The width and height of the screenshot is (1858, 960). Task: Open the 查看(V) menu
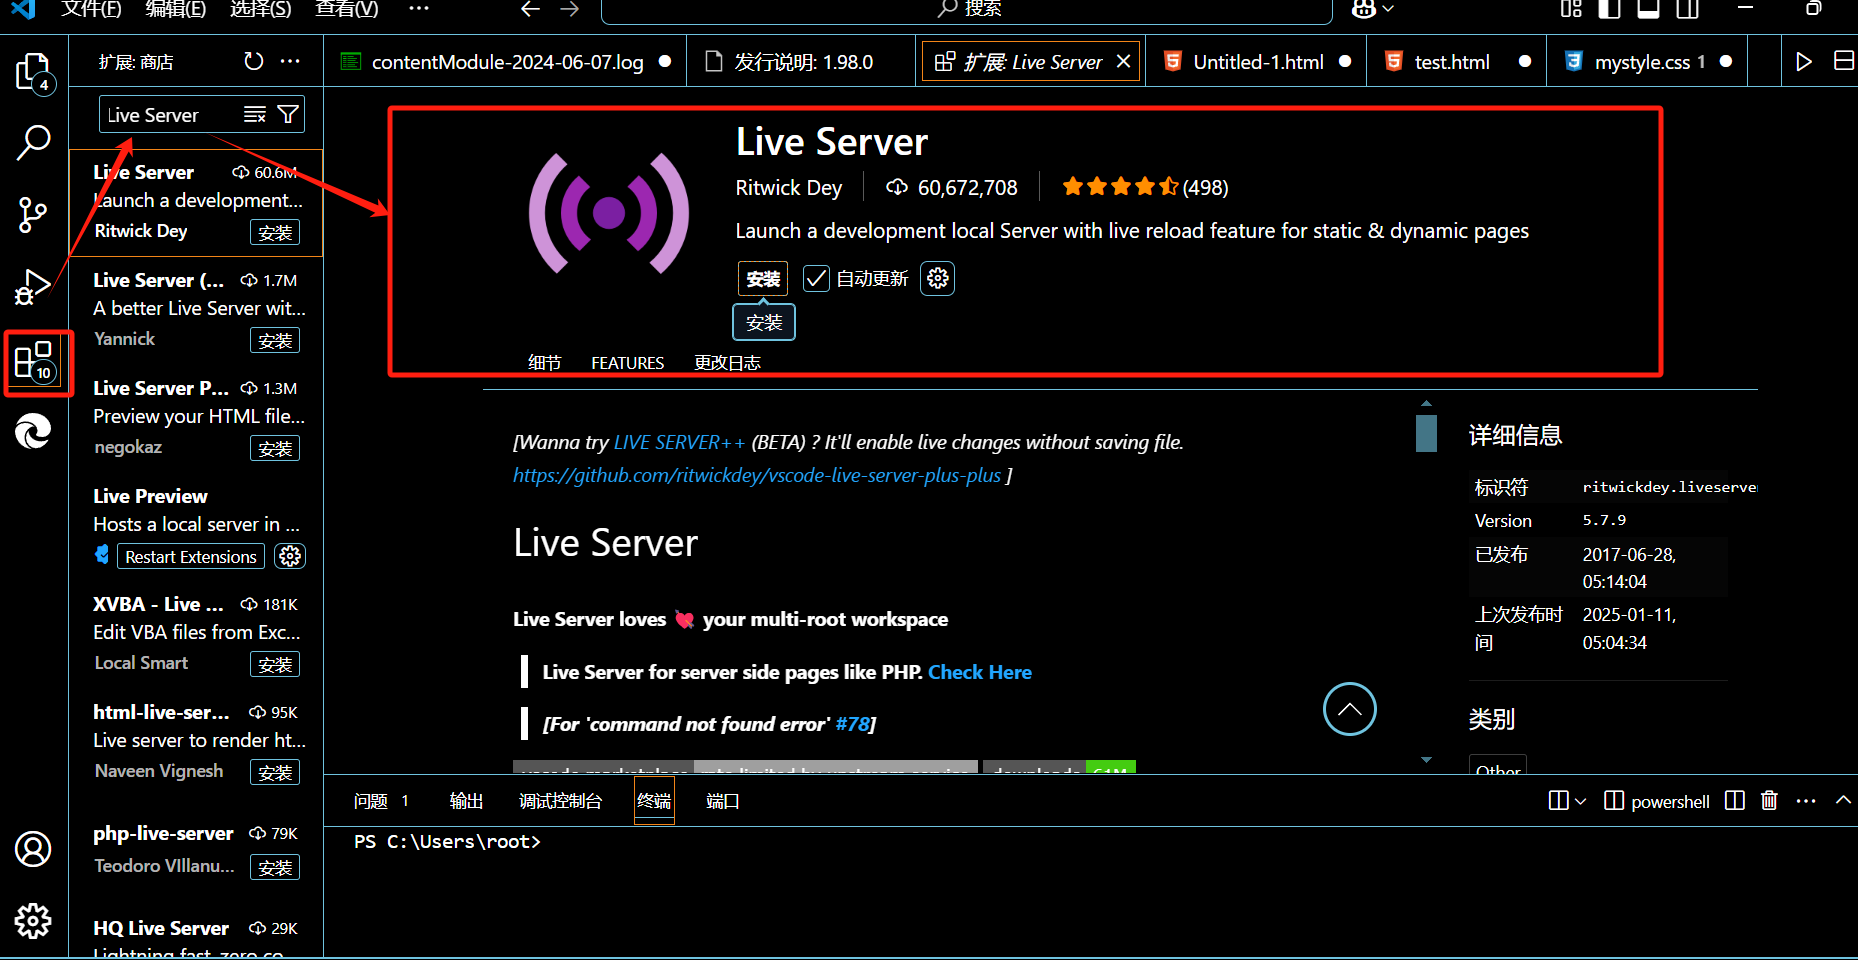coord(347,9)
